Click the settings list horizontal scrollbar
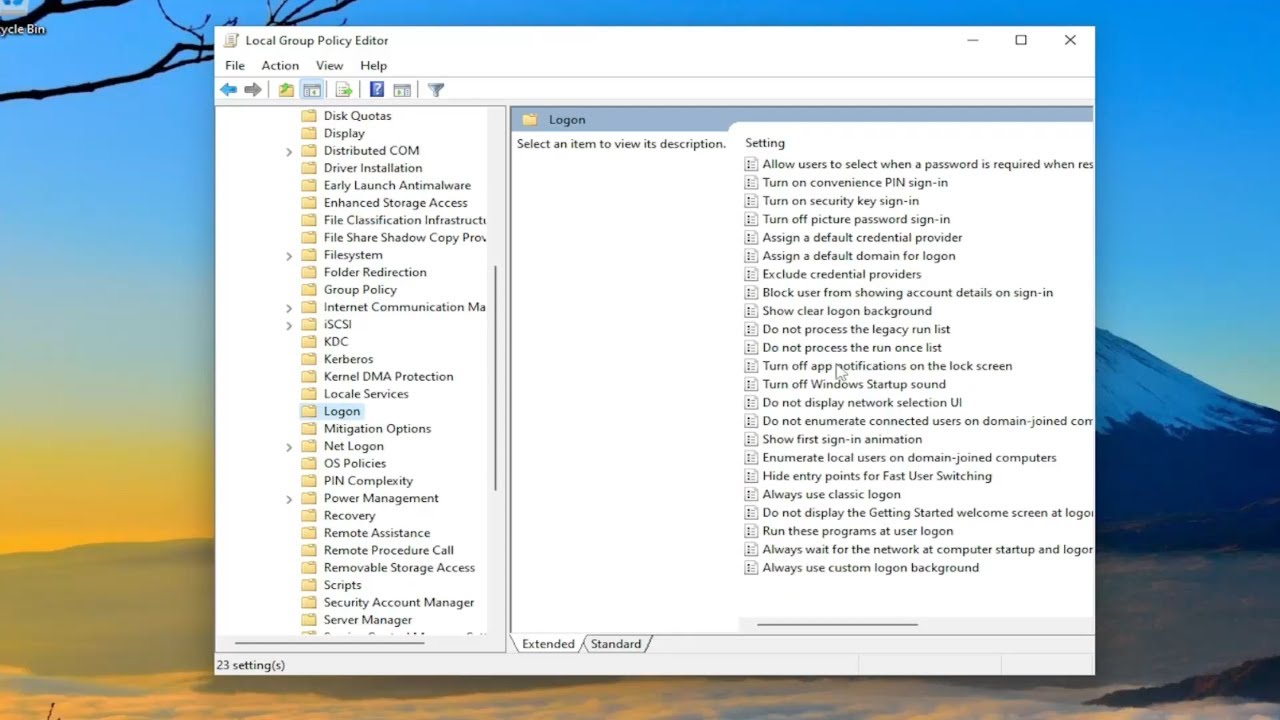1280x720 pixels. tap(837, 625)
